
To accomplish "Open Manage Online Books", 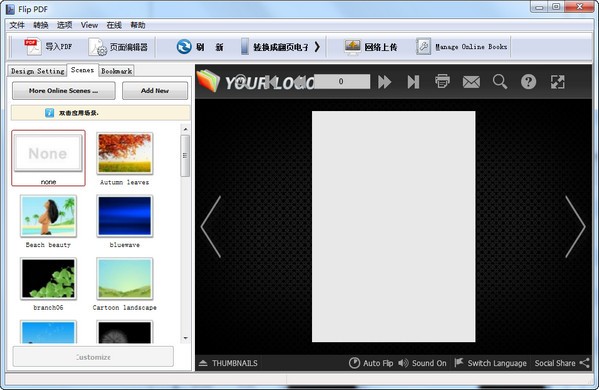I will [x=461, y=47].
